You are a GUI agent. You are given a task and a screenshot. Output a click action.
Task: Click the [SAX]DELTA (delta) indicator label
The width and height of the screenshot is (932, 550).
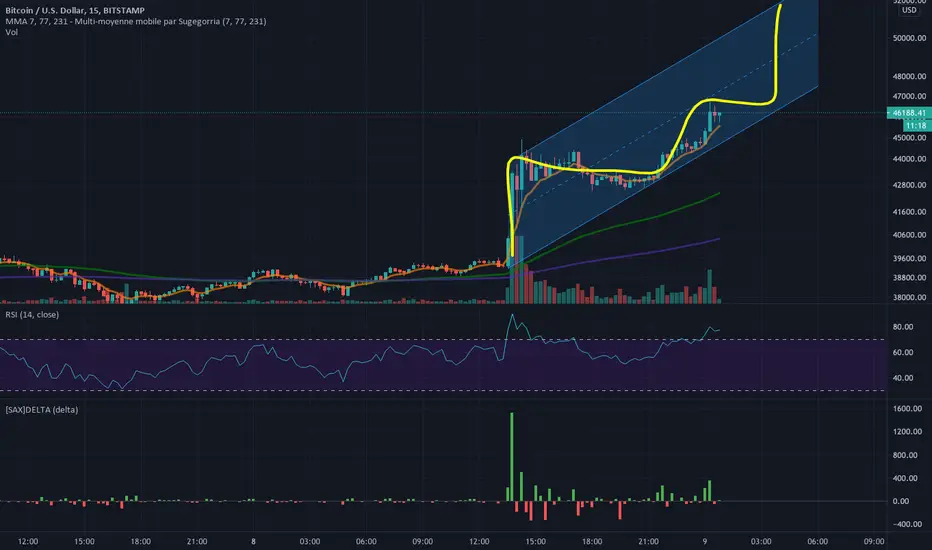(42, 410)
